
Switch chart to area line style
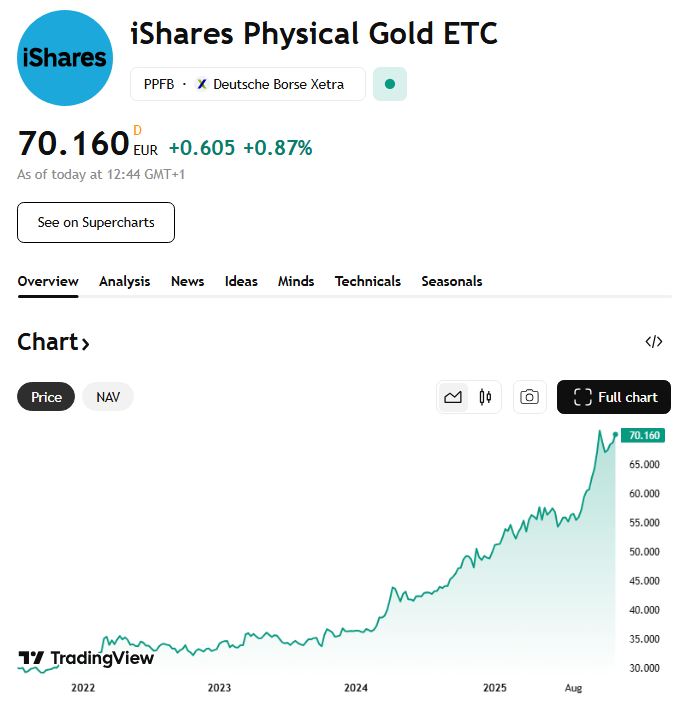point(453,397)
